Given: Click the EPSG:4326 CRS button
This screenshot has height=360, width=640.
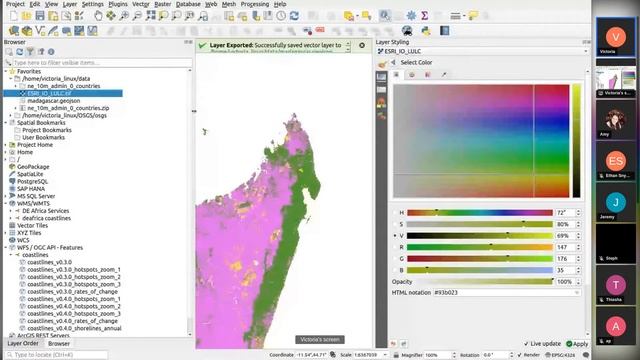Looking at the screenshot, I should point(561,355).
